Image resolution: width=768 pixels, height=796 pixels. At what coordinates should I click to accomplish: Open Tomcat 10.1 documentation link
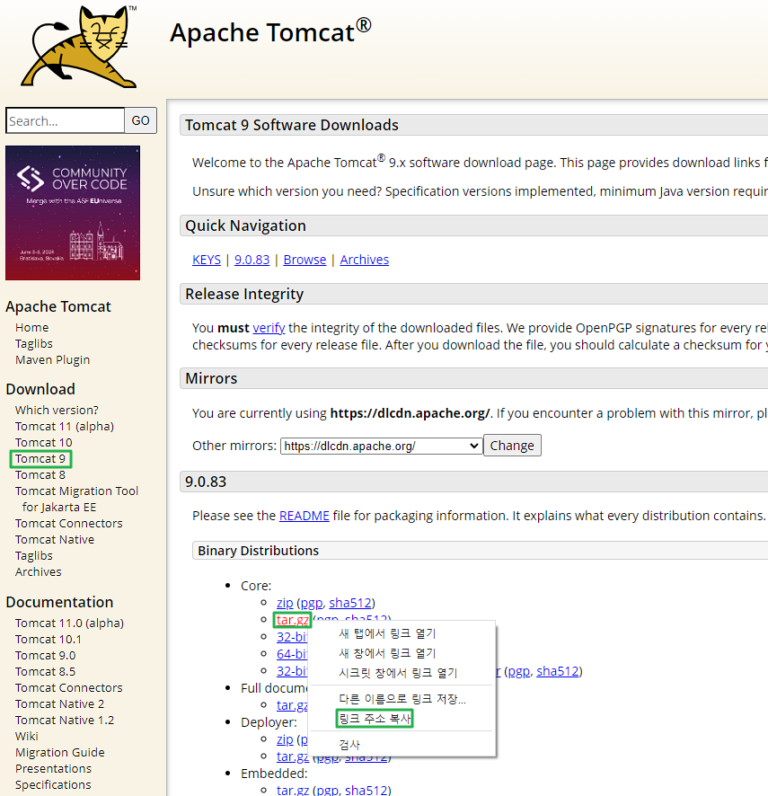(x=48, y=640)
